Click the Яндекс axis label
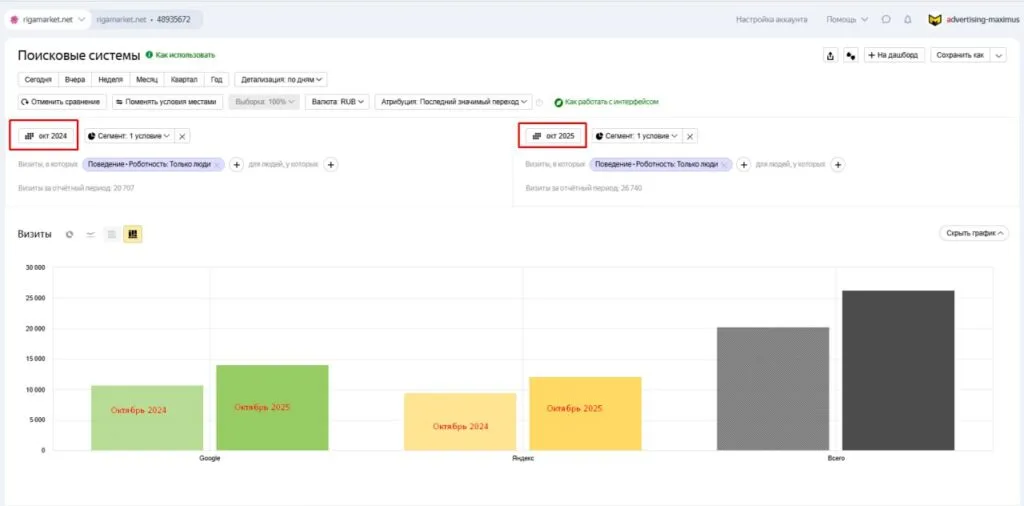This screenshot has height=506, width=1024. (x=522, y=458)
